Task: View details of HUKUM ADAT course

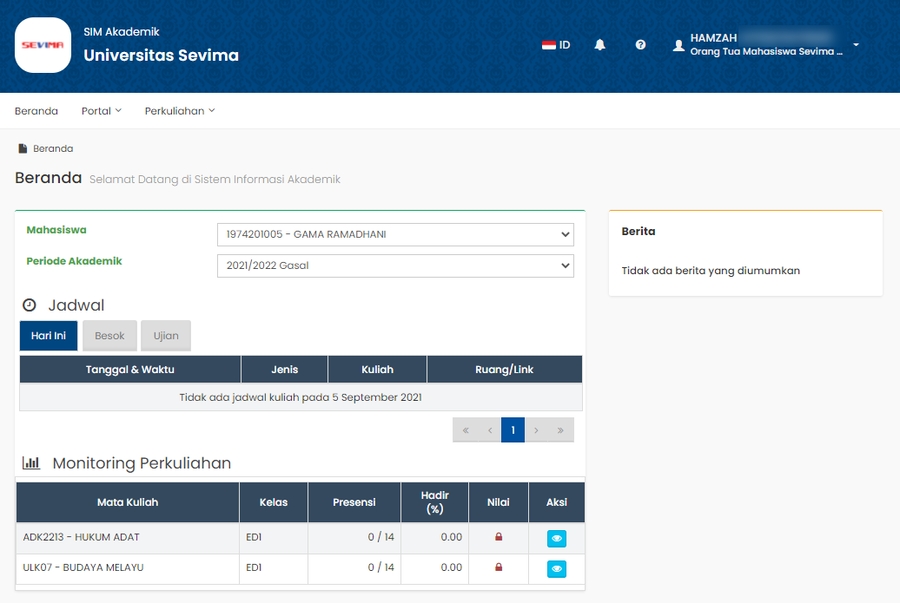Action: [x=557, y=539]
